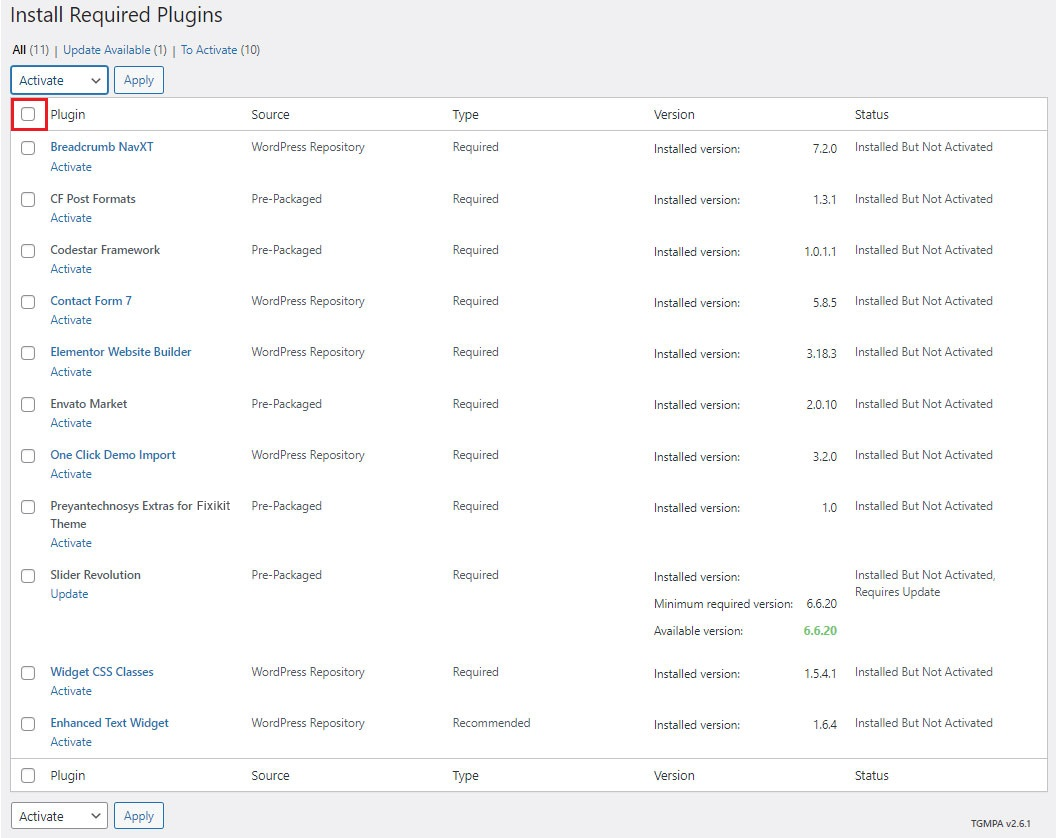
Task: Click Contact Form 7 installed version 5.8.5
Action: coord(824,303)
